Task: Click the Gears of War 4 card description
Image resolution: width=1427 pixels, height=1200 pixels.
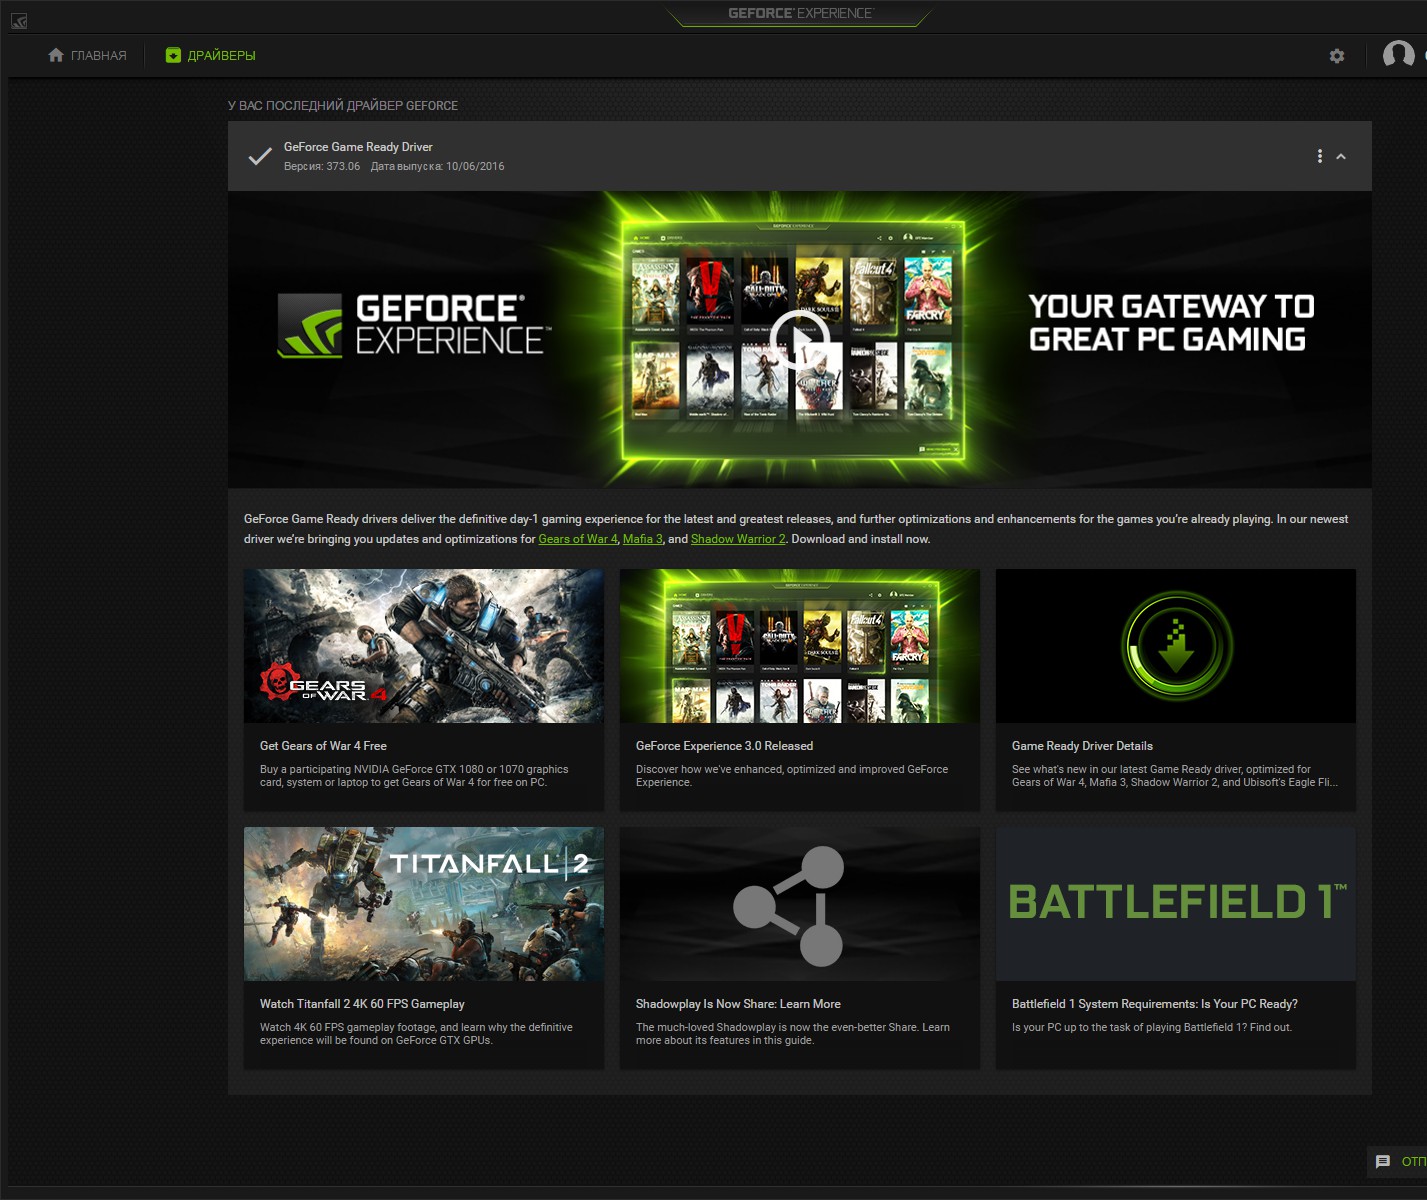Action: click(414, 776)
